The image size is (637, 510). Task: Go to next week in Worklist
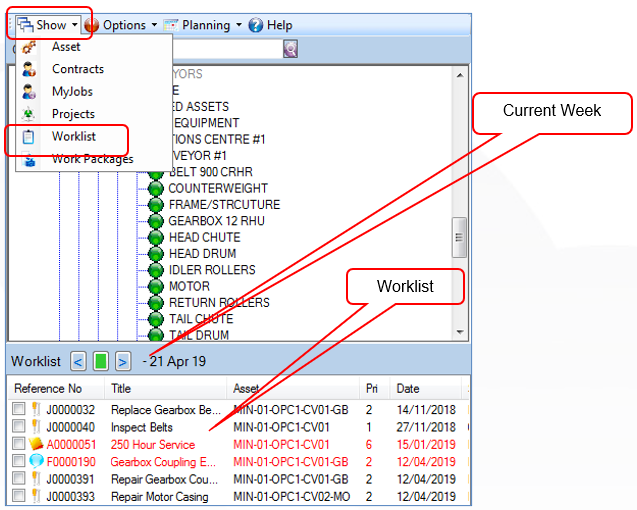tap(123, 361)
